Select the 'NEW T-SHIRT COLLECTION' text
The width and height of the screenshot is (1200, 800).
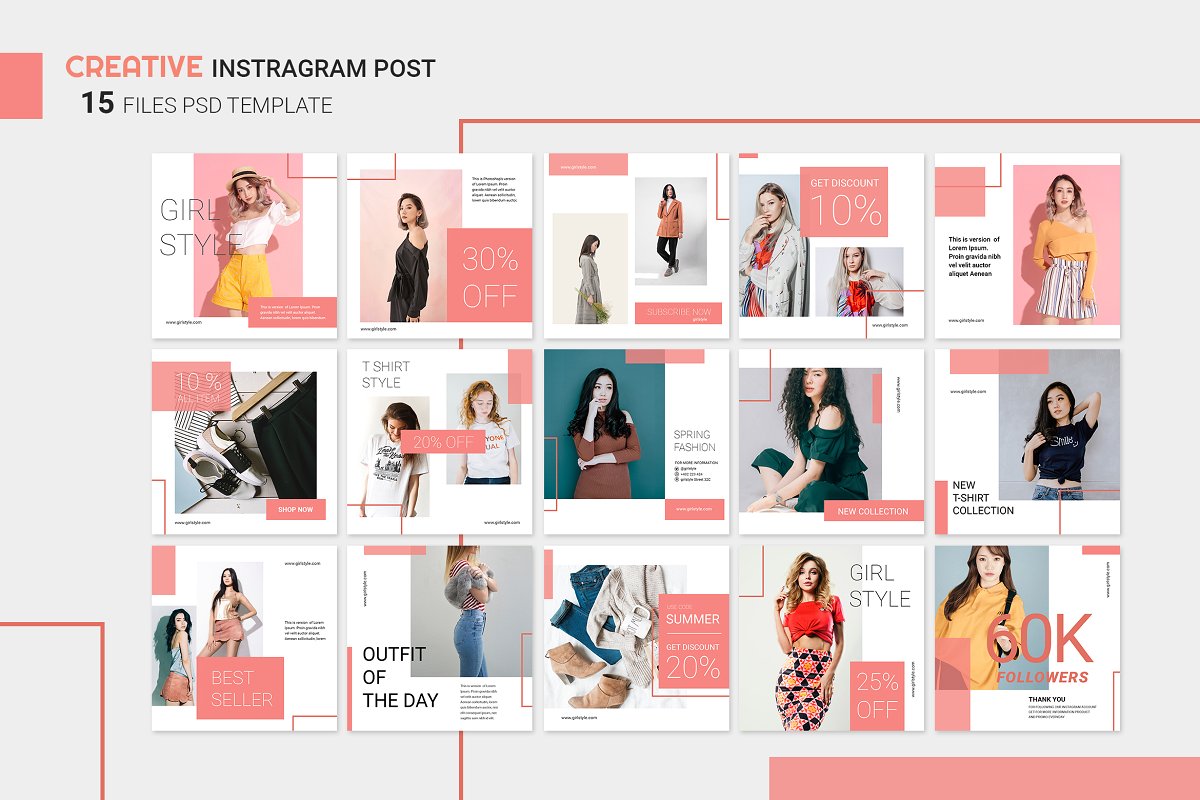click(983, 498)
